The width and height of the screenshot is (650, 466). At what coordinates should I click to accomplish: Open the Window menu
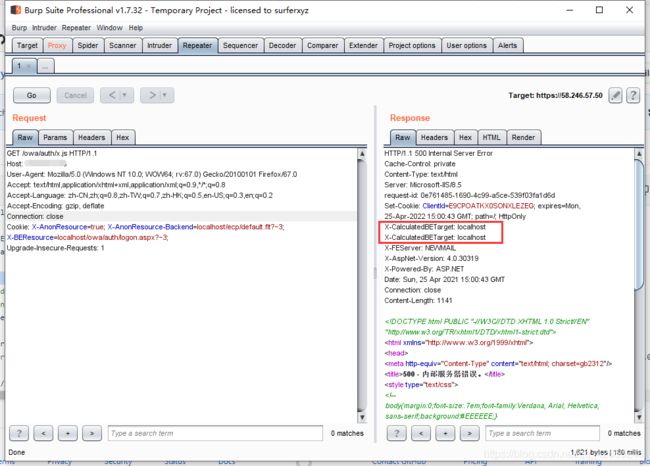click(x=109, y=28)
